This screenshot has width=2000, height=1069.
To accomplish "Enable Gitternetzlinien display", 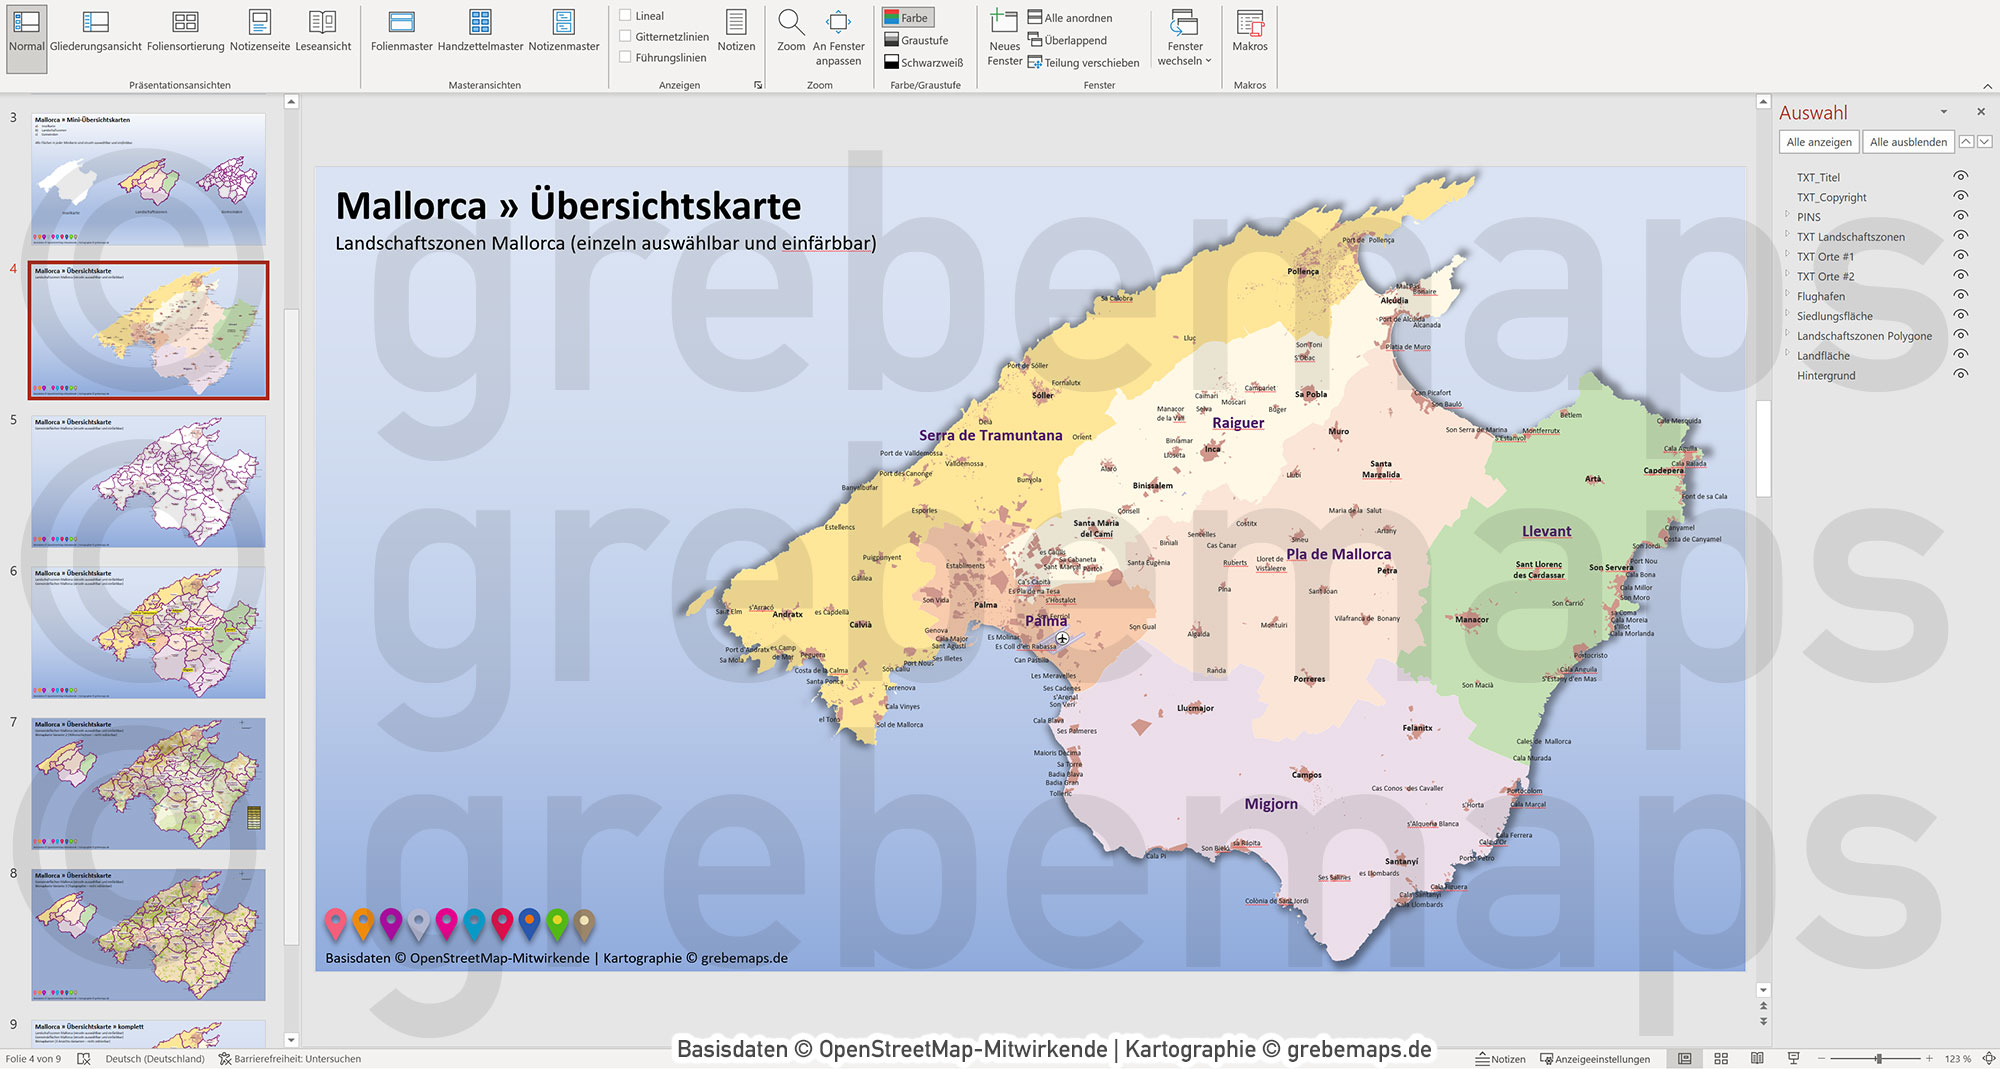I will point(624,36).
